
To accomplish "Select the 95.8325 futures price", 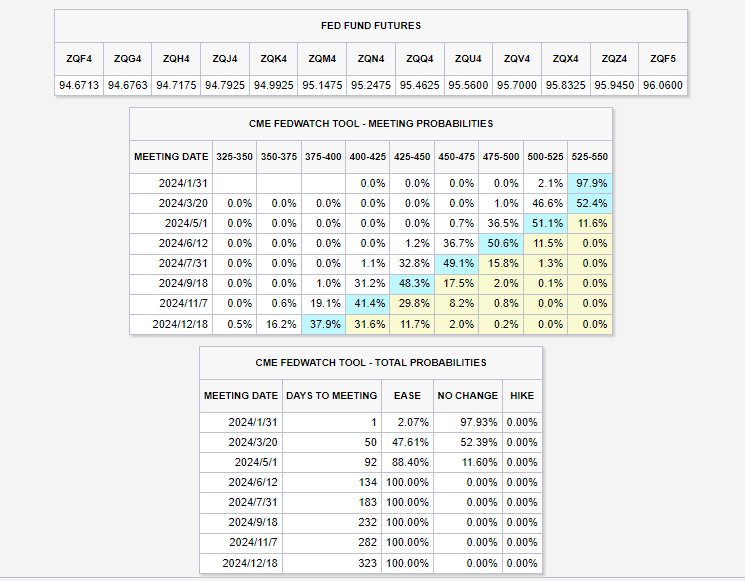I will coord(566,86).
